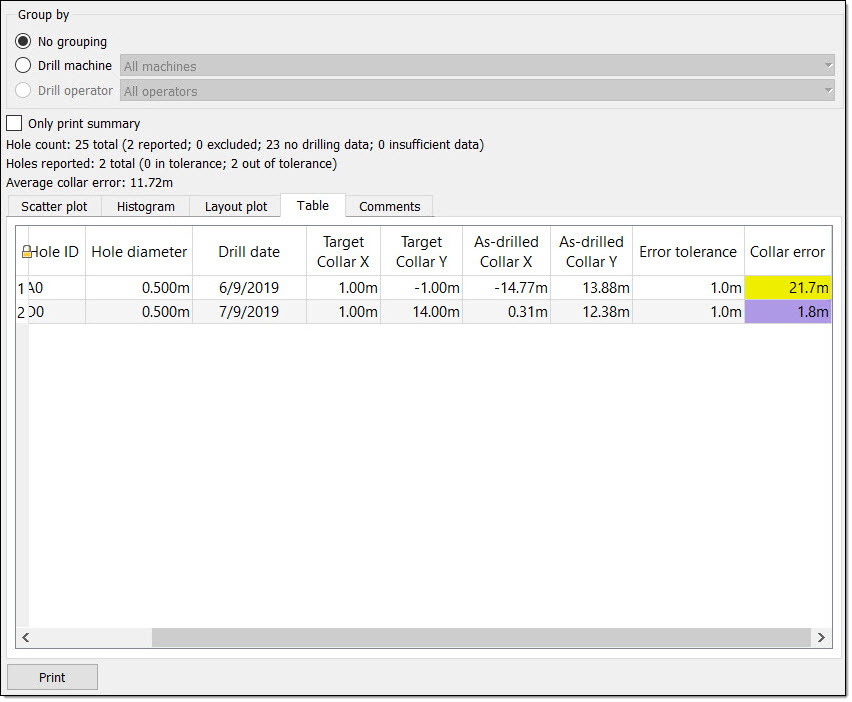Select row 2 header
The width and height of the screenshot is (852, 702).
click(x=21, y=312)
